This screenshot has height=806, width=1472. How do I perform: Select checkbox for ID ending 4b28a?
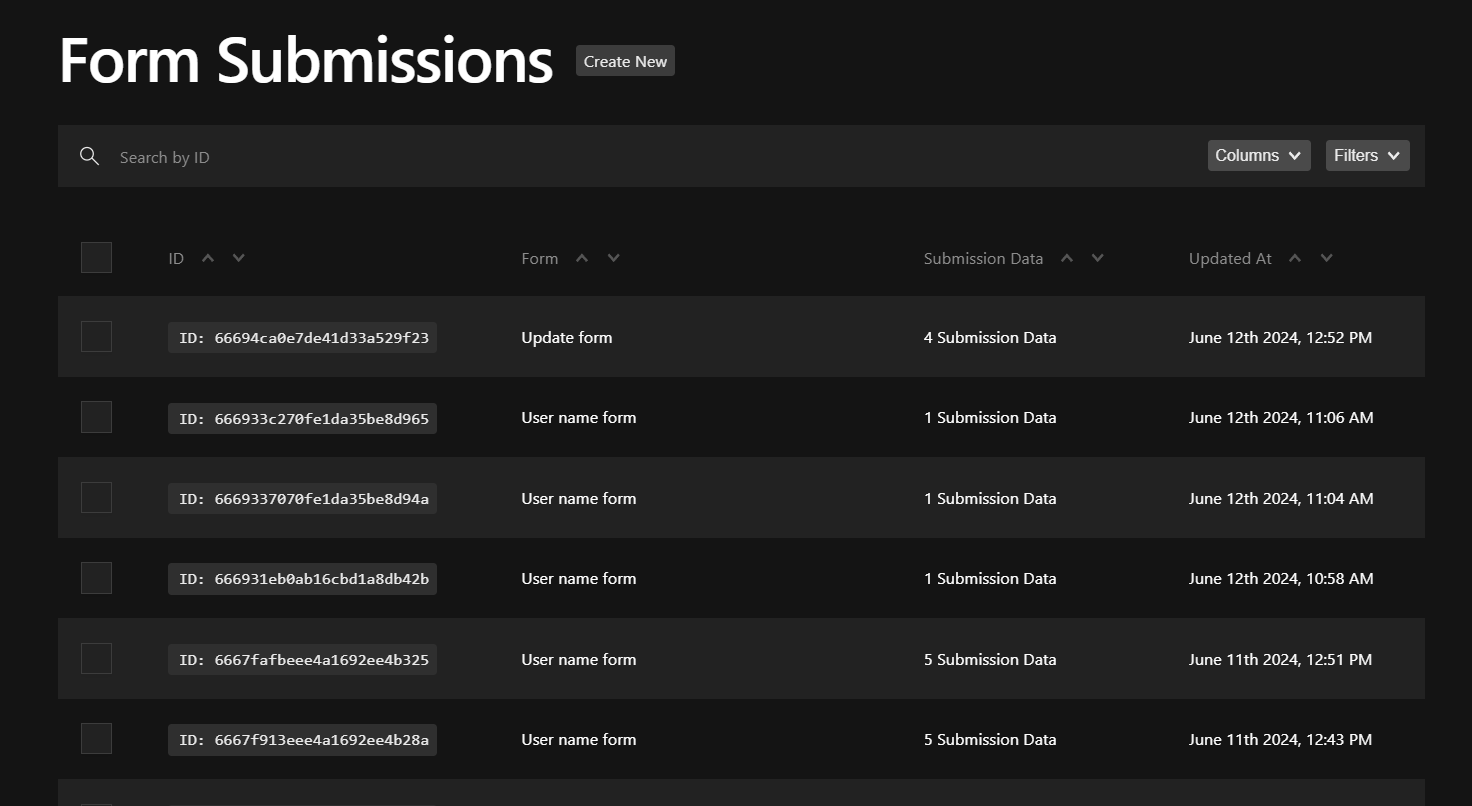tap(96, 739)
